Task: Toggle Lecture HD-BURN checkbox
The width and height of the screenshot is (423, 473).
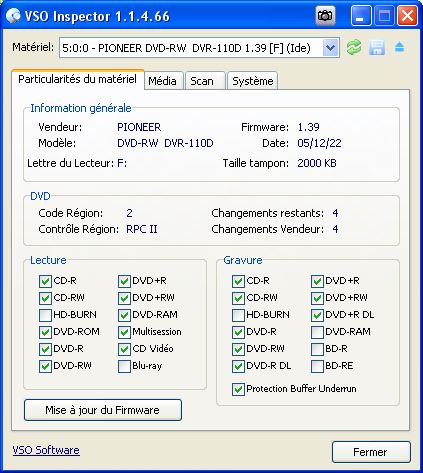Action: (x=45, y=315)
